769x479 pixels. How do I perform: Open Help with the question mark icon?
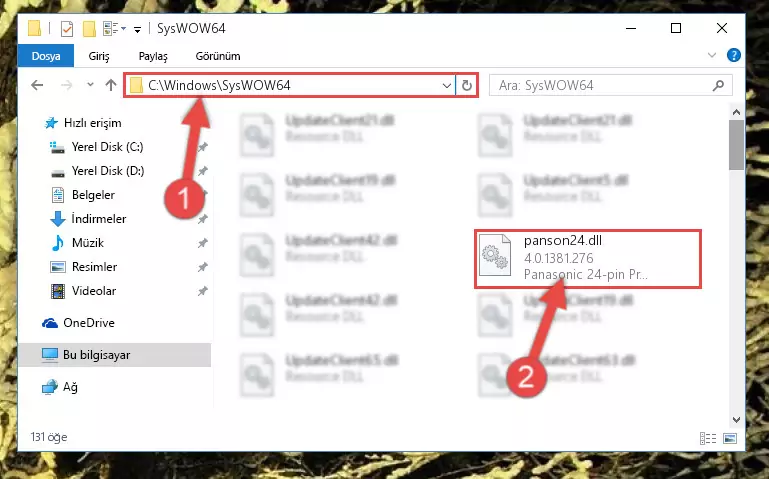point(734,55)
